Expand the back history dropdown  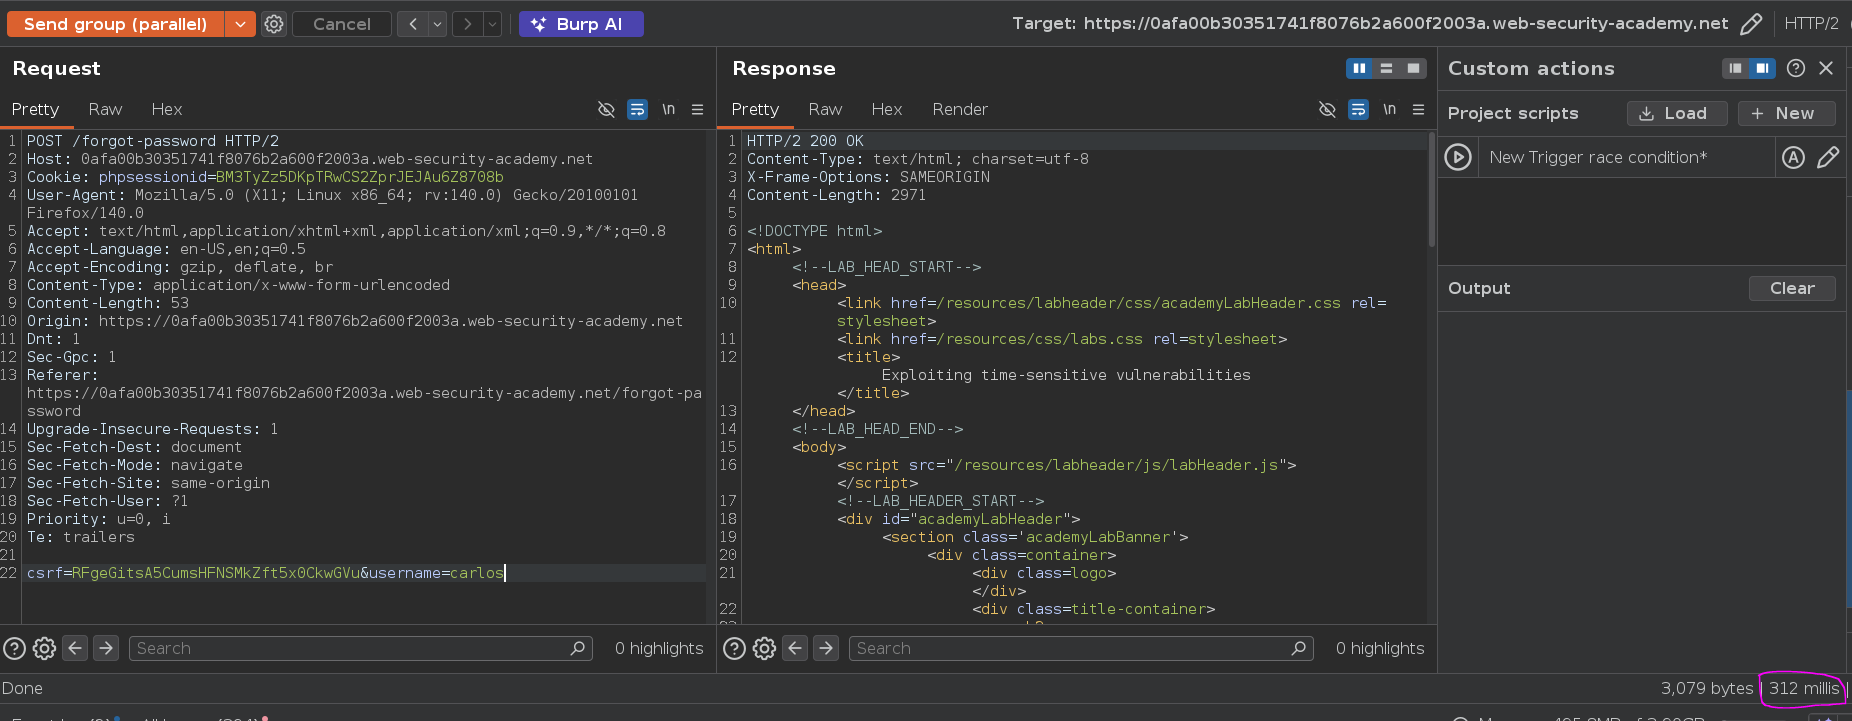pos(437,24)
